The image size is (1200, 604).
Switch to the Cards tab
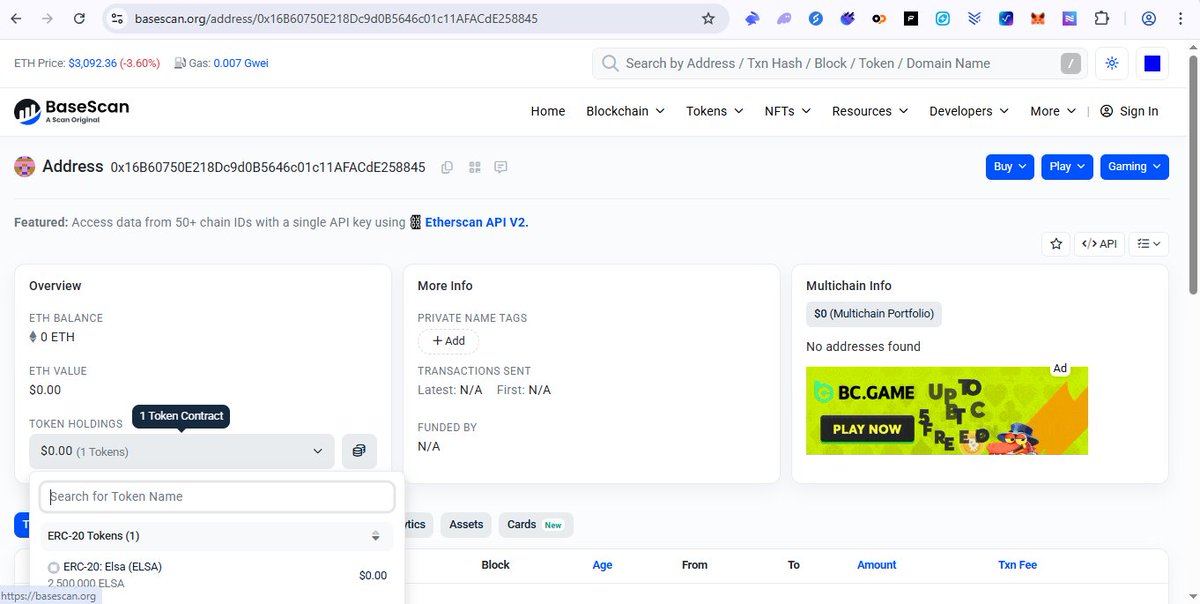pos(535,524)
